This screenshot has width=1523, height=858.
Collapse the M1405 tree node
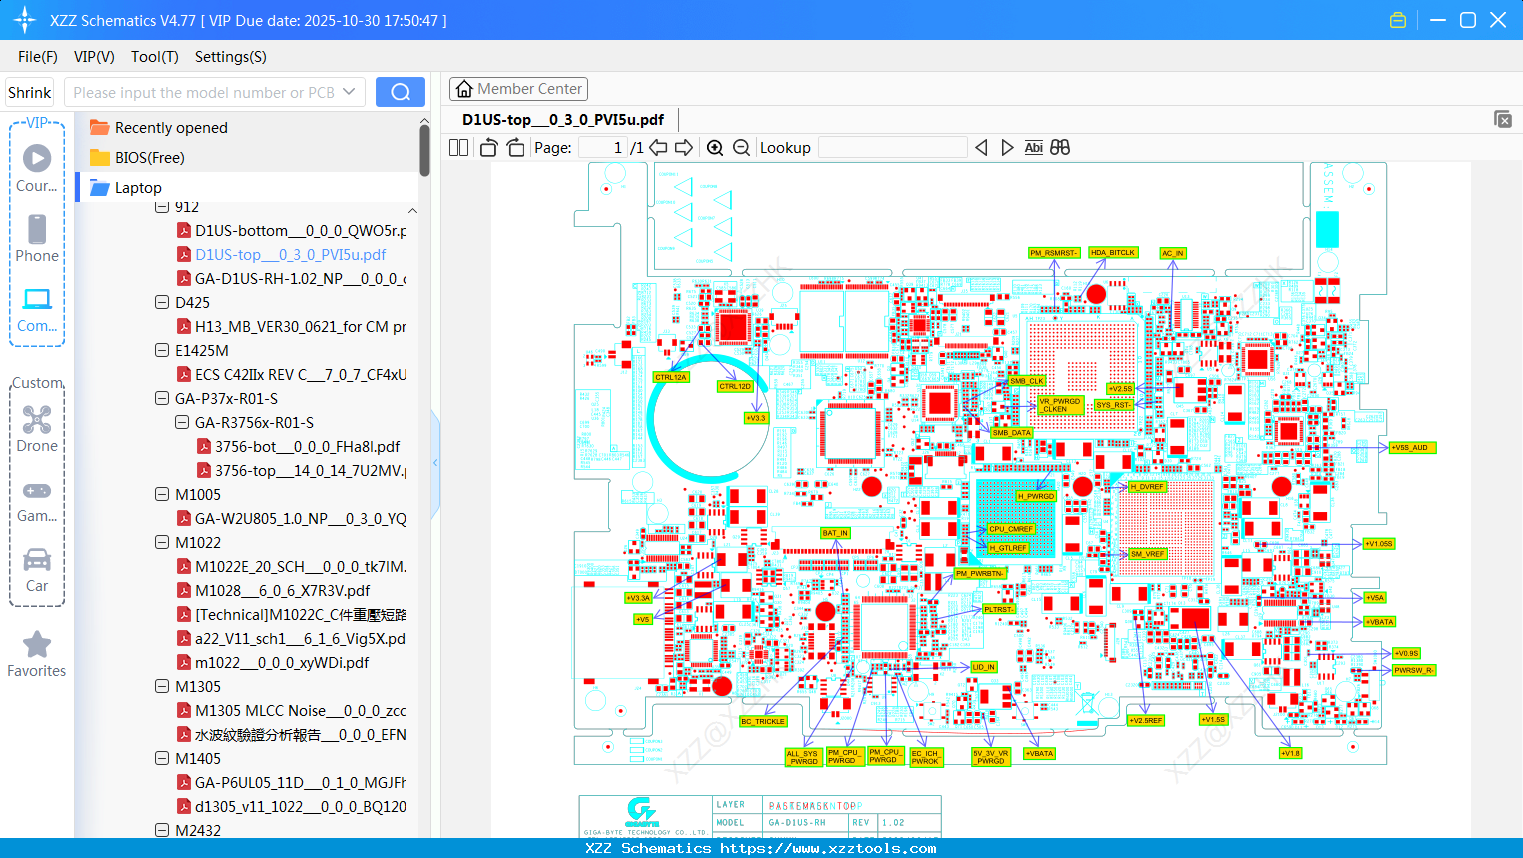click(x=162, y=758)
